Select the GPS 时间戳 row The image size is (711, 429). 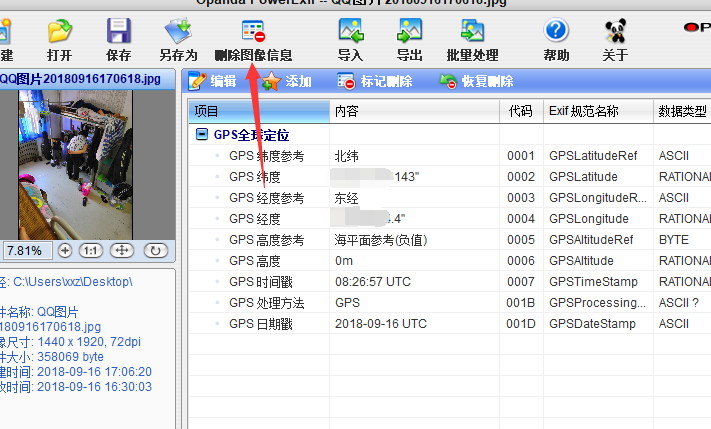[450, 282]
